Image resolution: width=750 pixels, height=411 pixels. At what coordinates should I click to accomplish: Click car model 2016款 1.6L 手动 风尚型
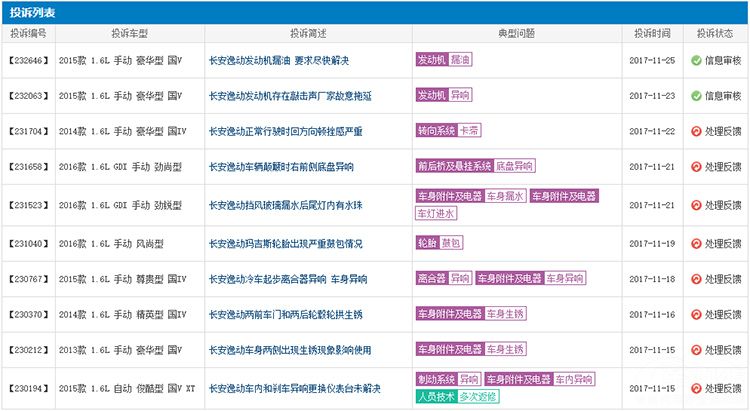tap(111, 244)
